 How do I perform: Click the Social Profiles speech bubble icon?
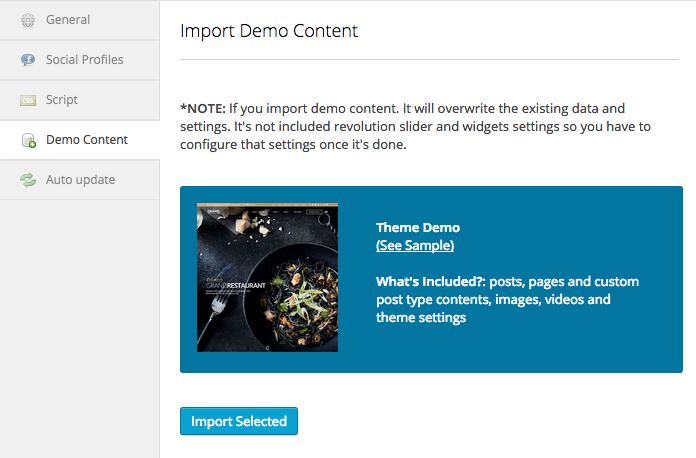(x=28, y=60)
